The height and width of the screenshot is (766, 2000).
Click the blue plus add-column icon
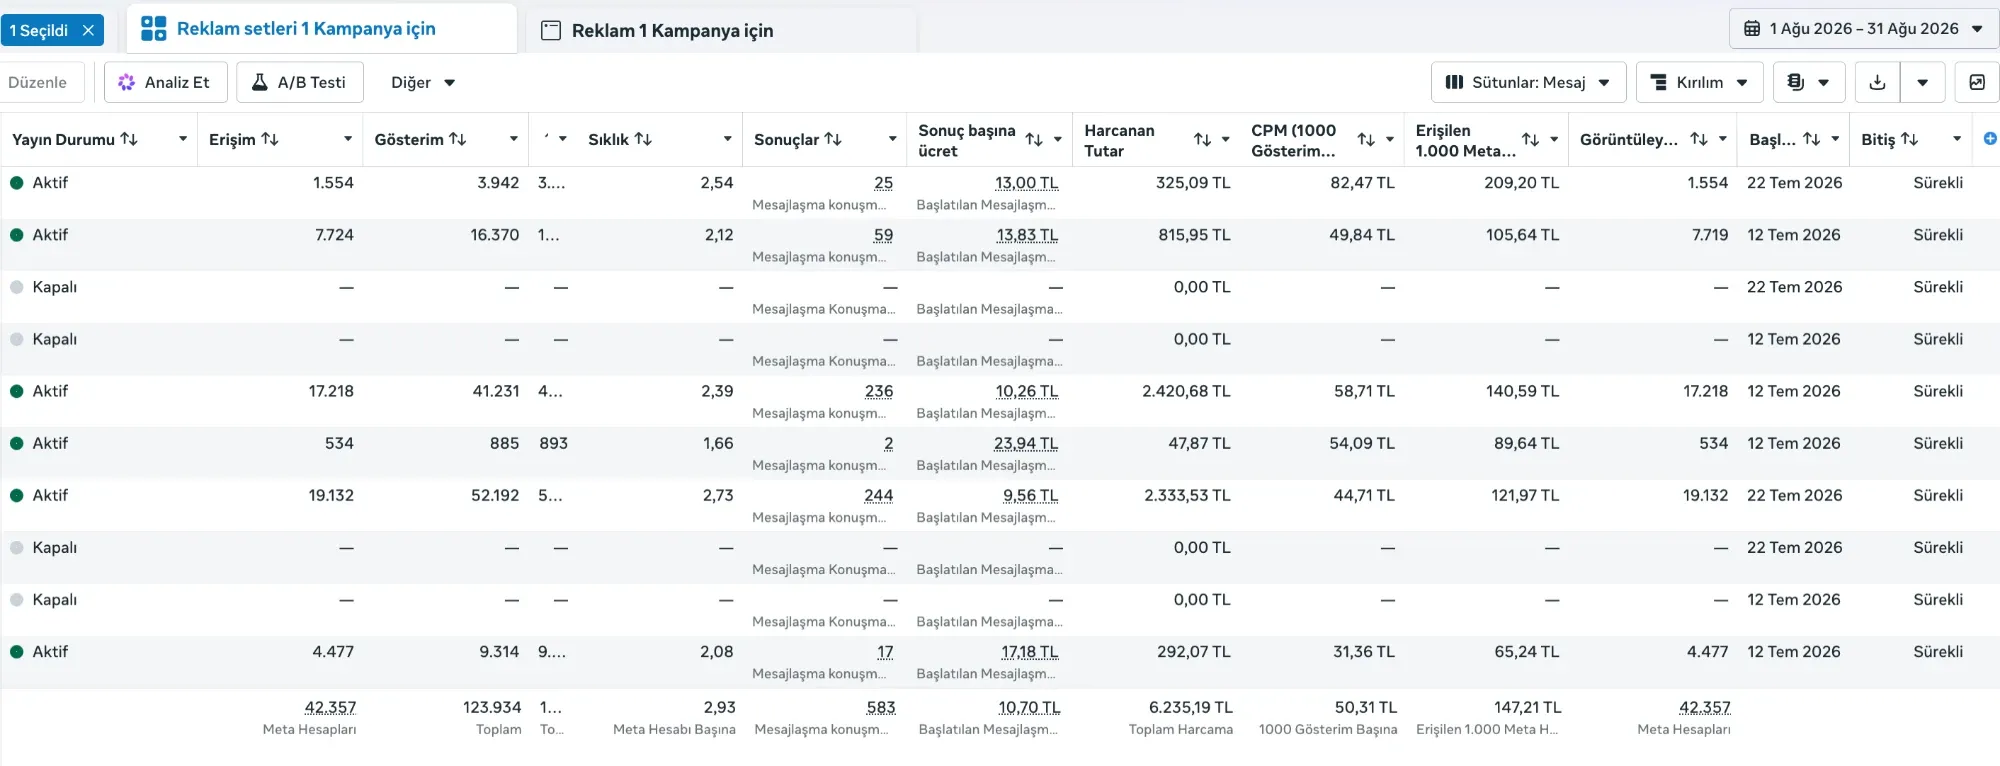[1990, 139]
